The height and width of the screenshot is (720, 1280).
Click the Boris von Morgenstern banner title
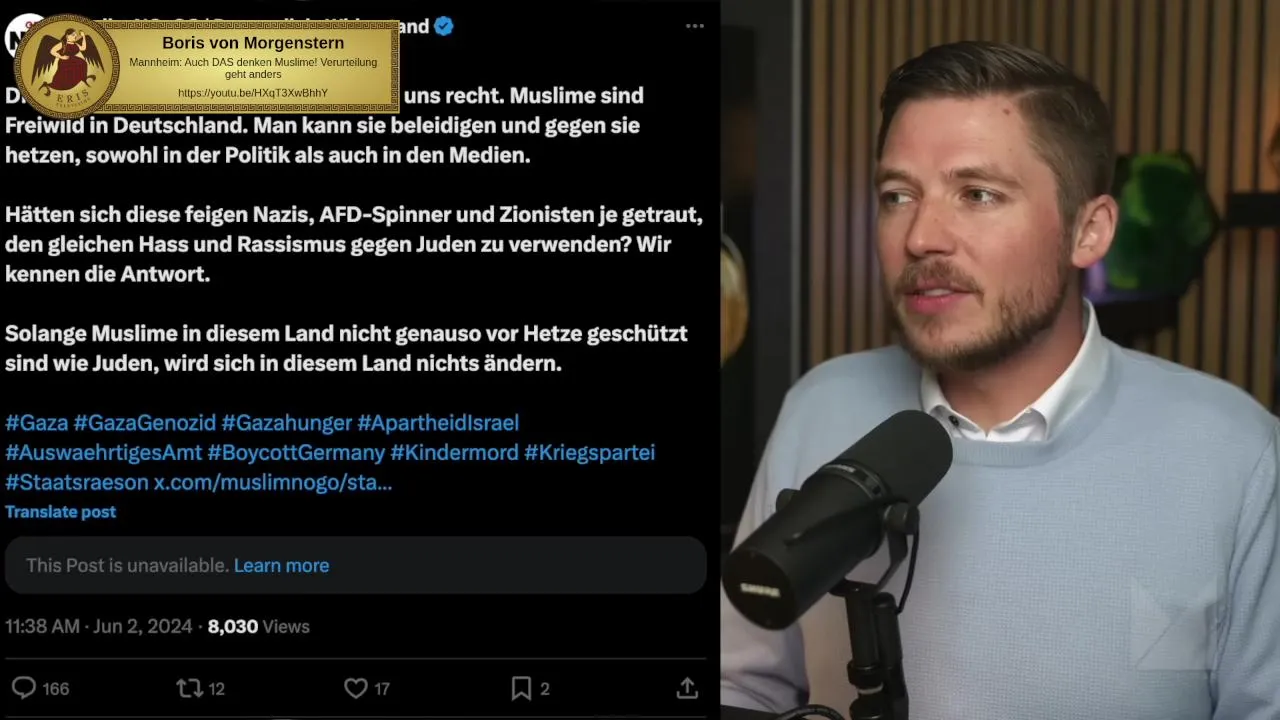(x=253, y=43)
